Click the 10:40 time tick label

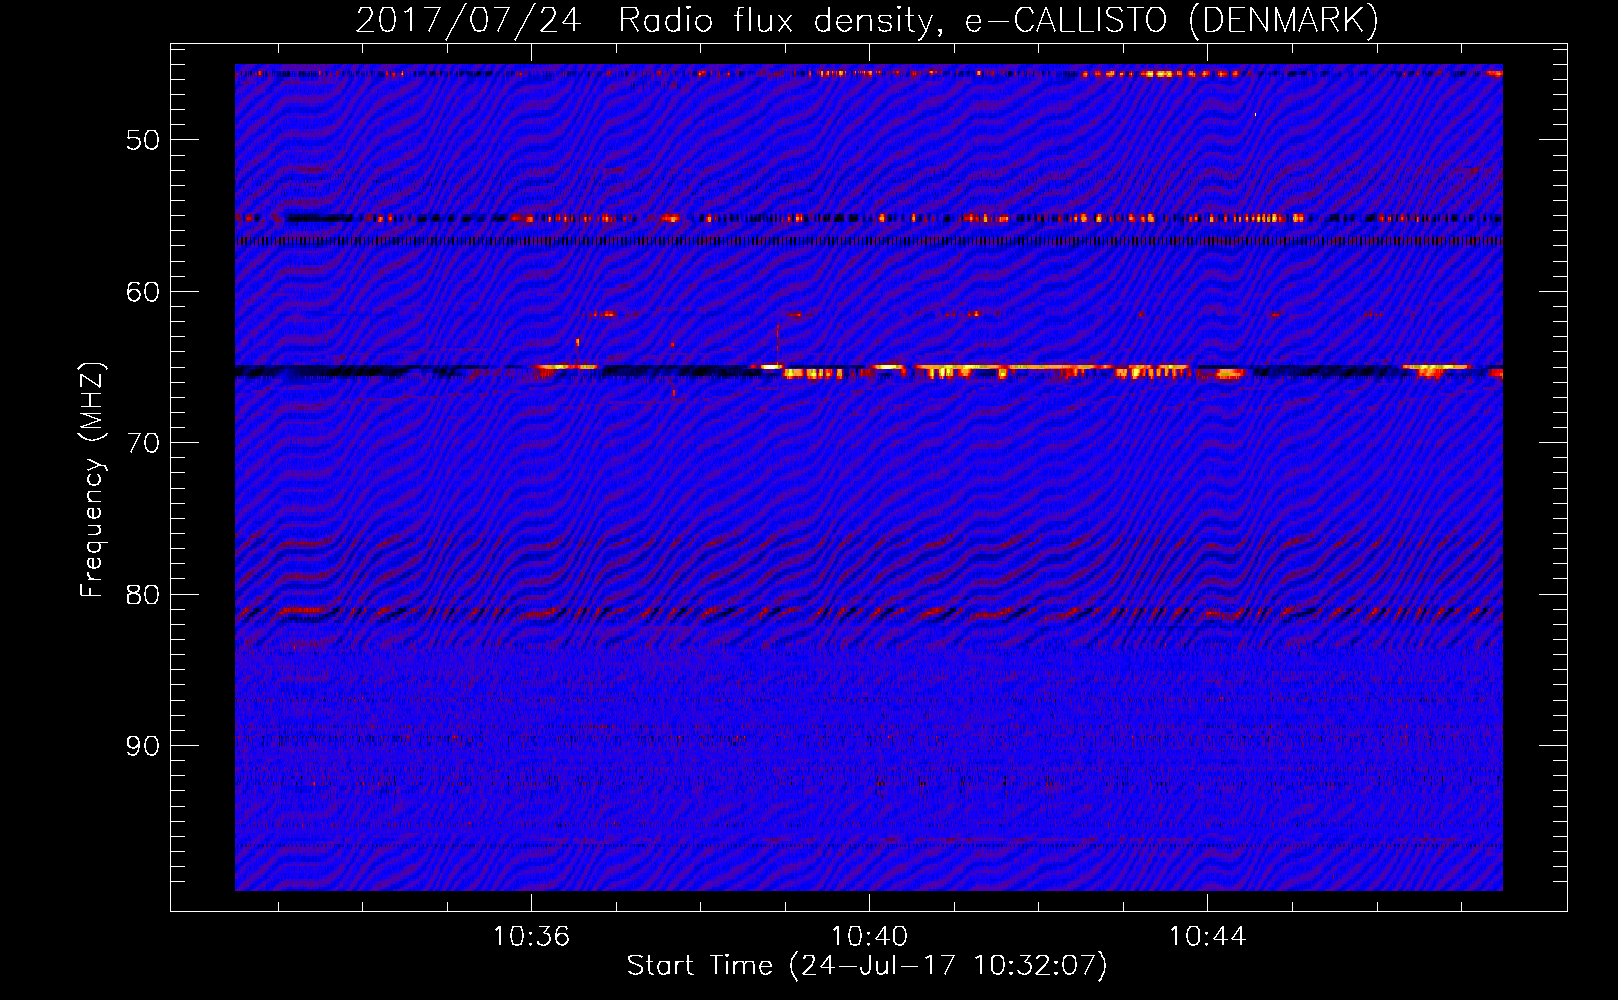point(869,936)
